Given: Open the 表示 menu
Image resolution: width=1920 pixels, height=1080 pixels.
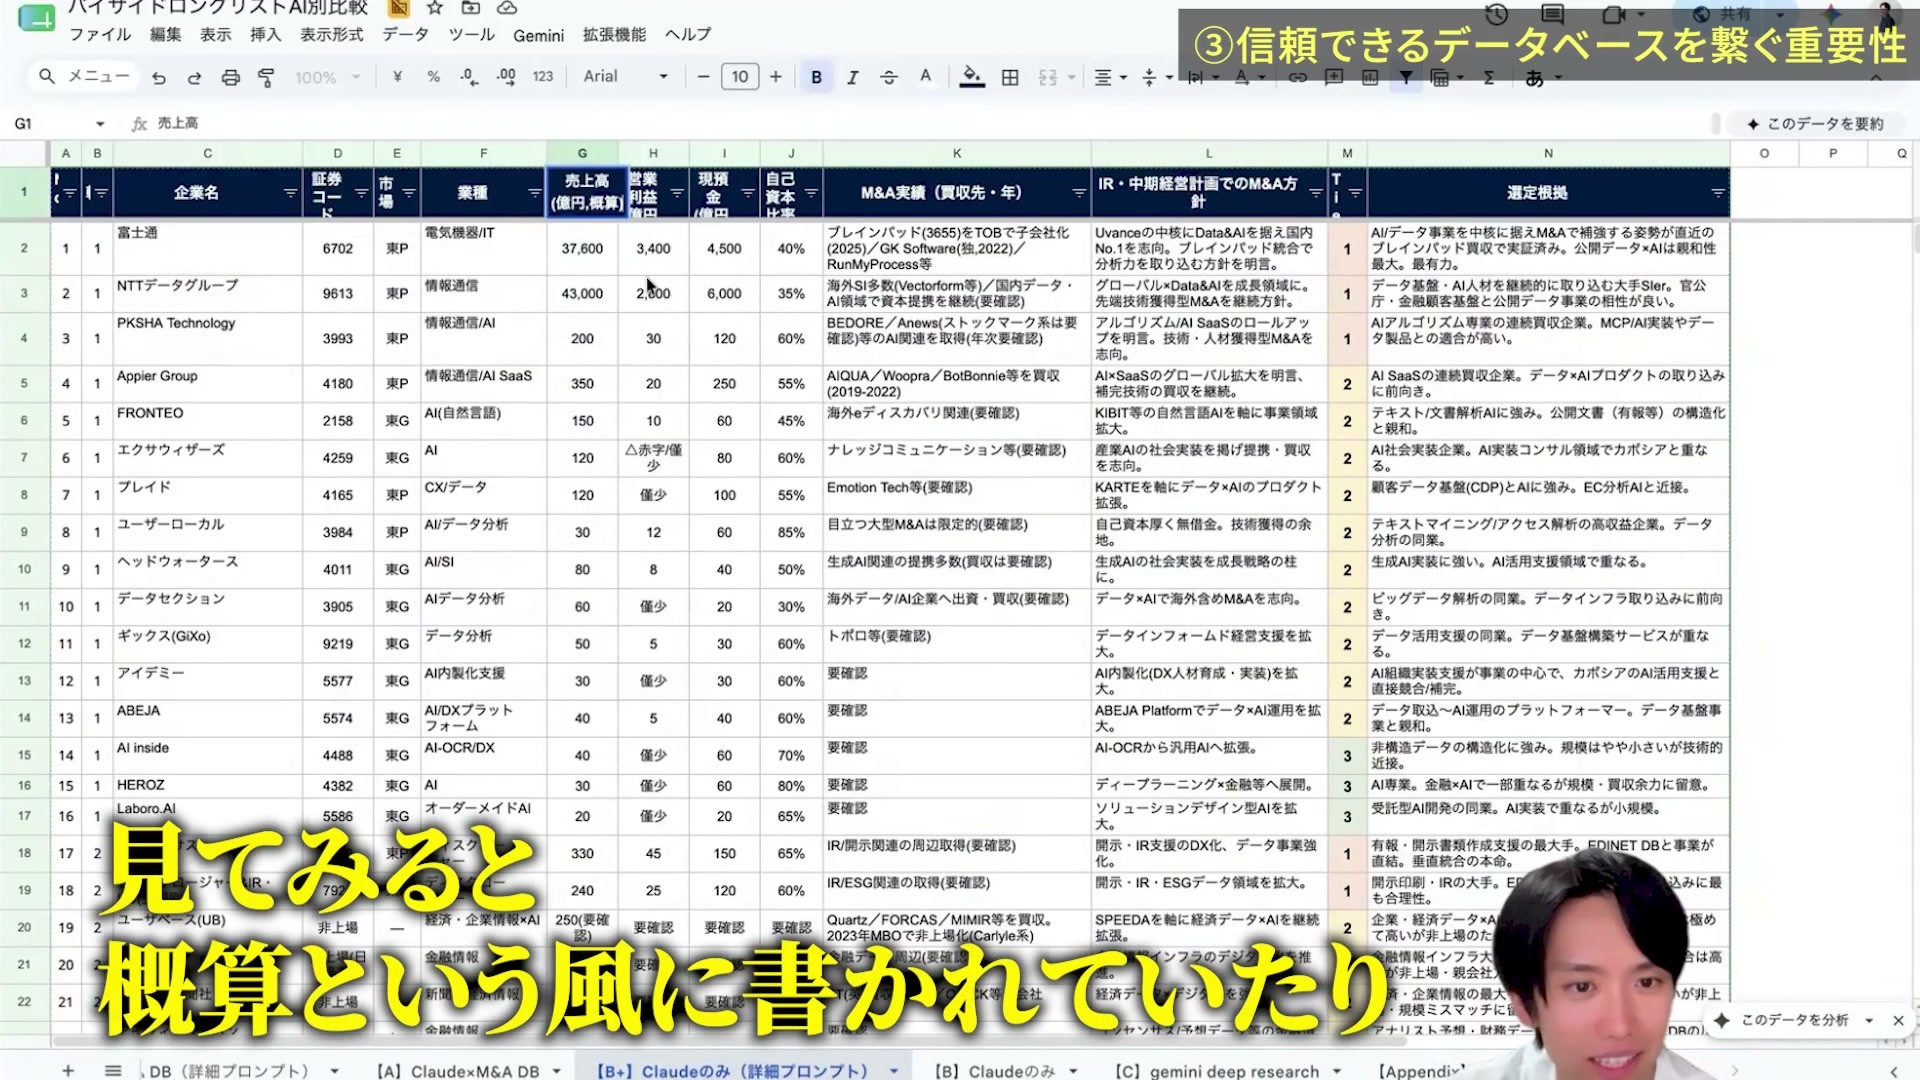Looking at the screenshot, I should (x=216, y=34).
